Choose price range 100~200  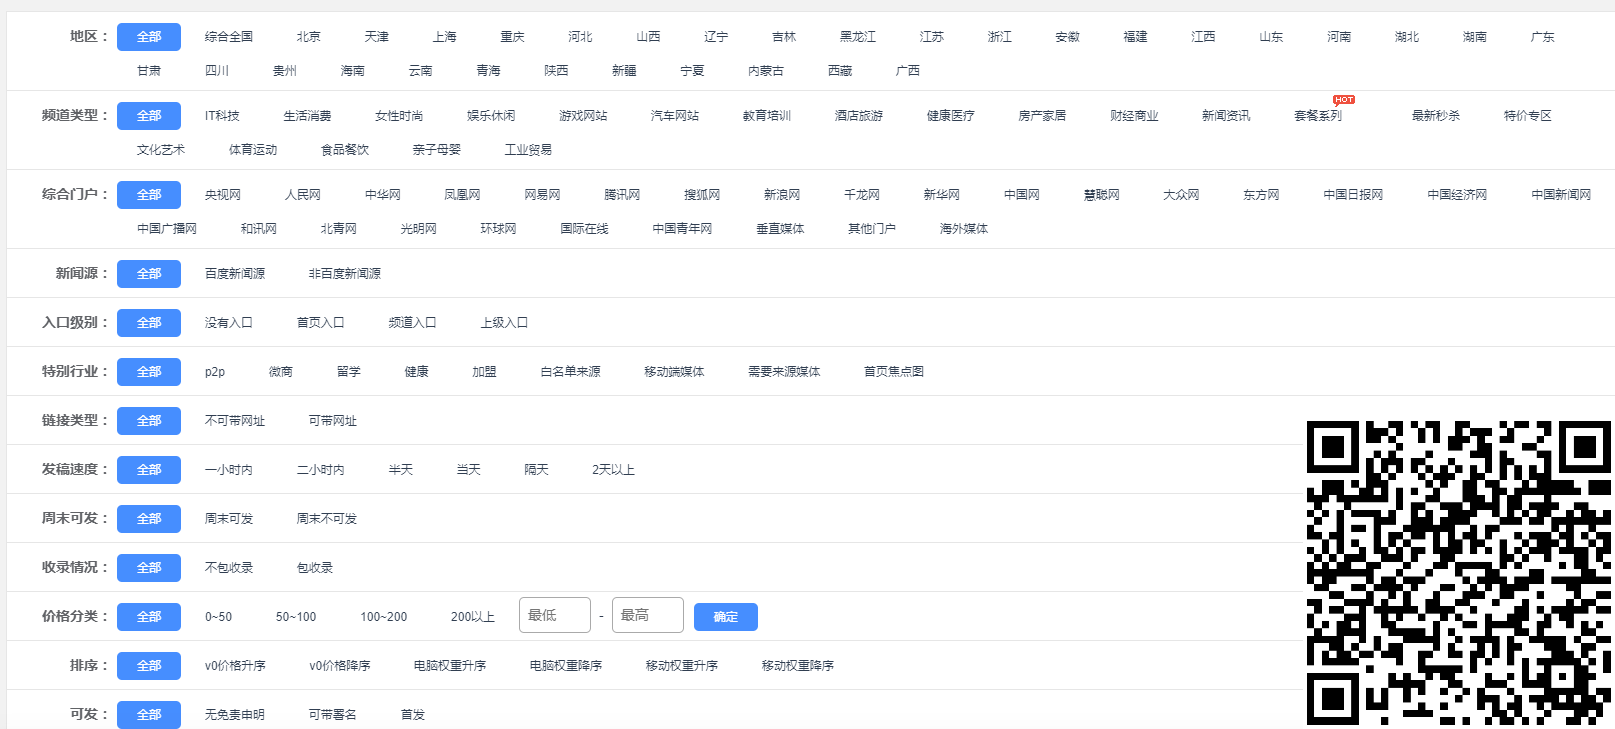(384, 617)
